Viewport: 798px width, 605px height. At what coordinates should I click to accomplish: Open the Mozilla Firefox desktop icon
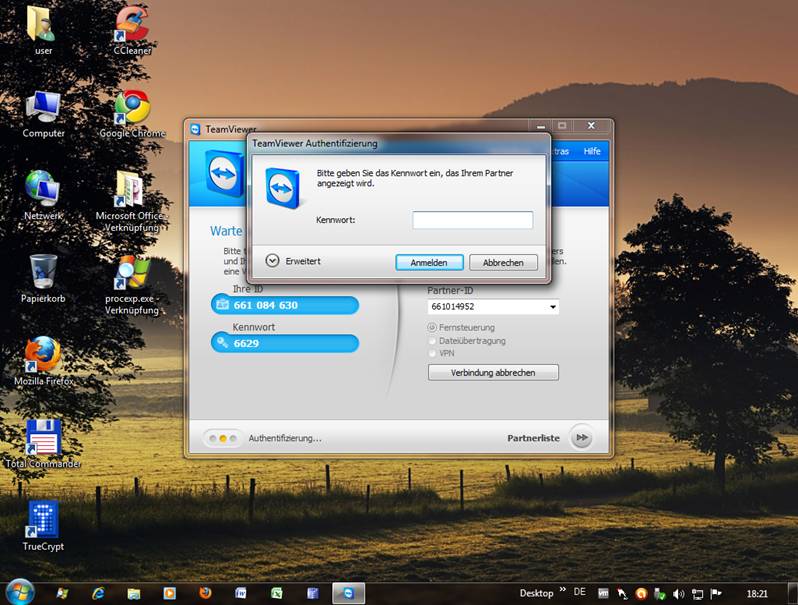[x=43, y=355]
